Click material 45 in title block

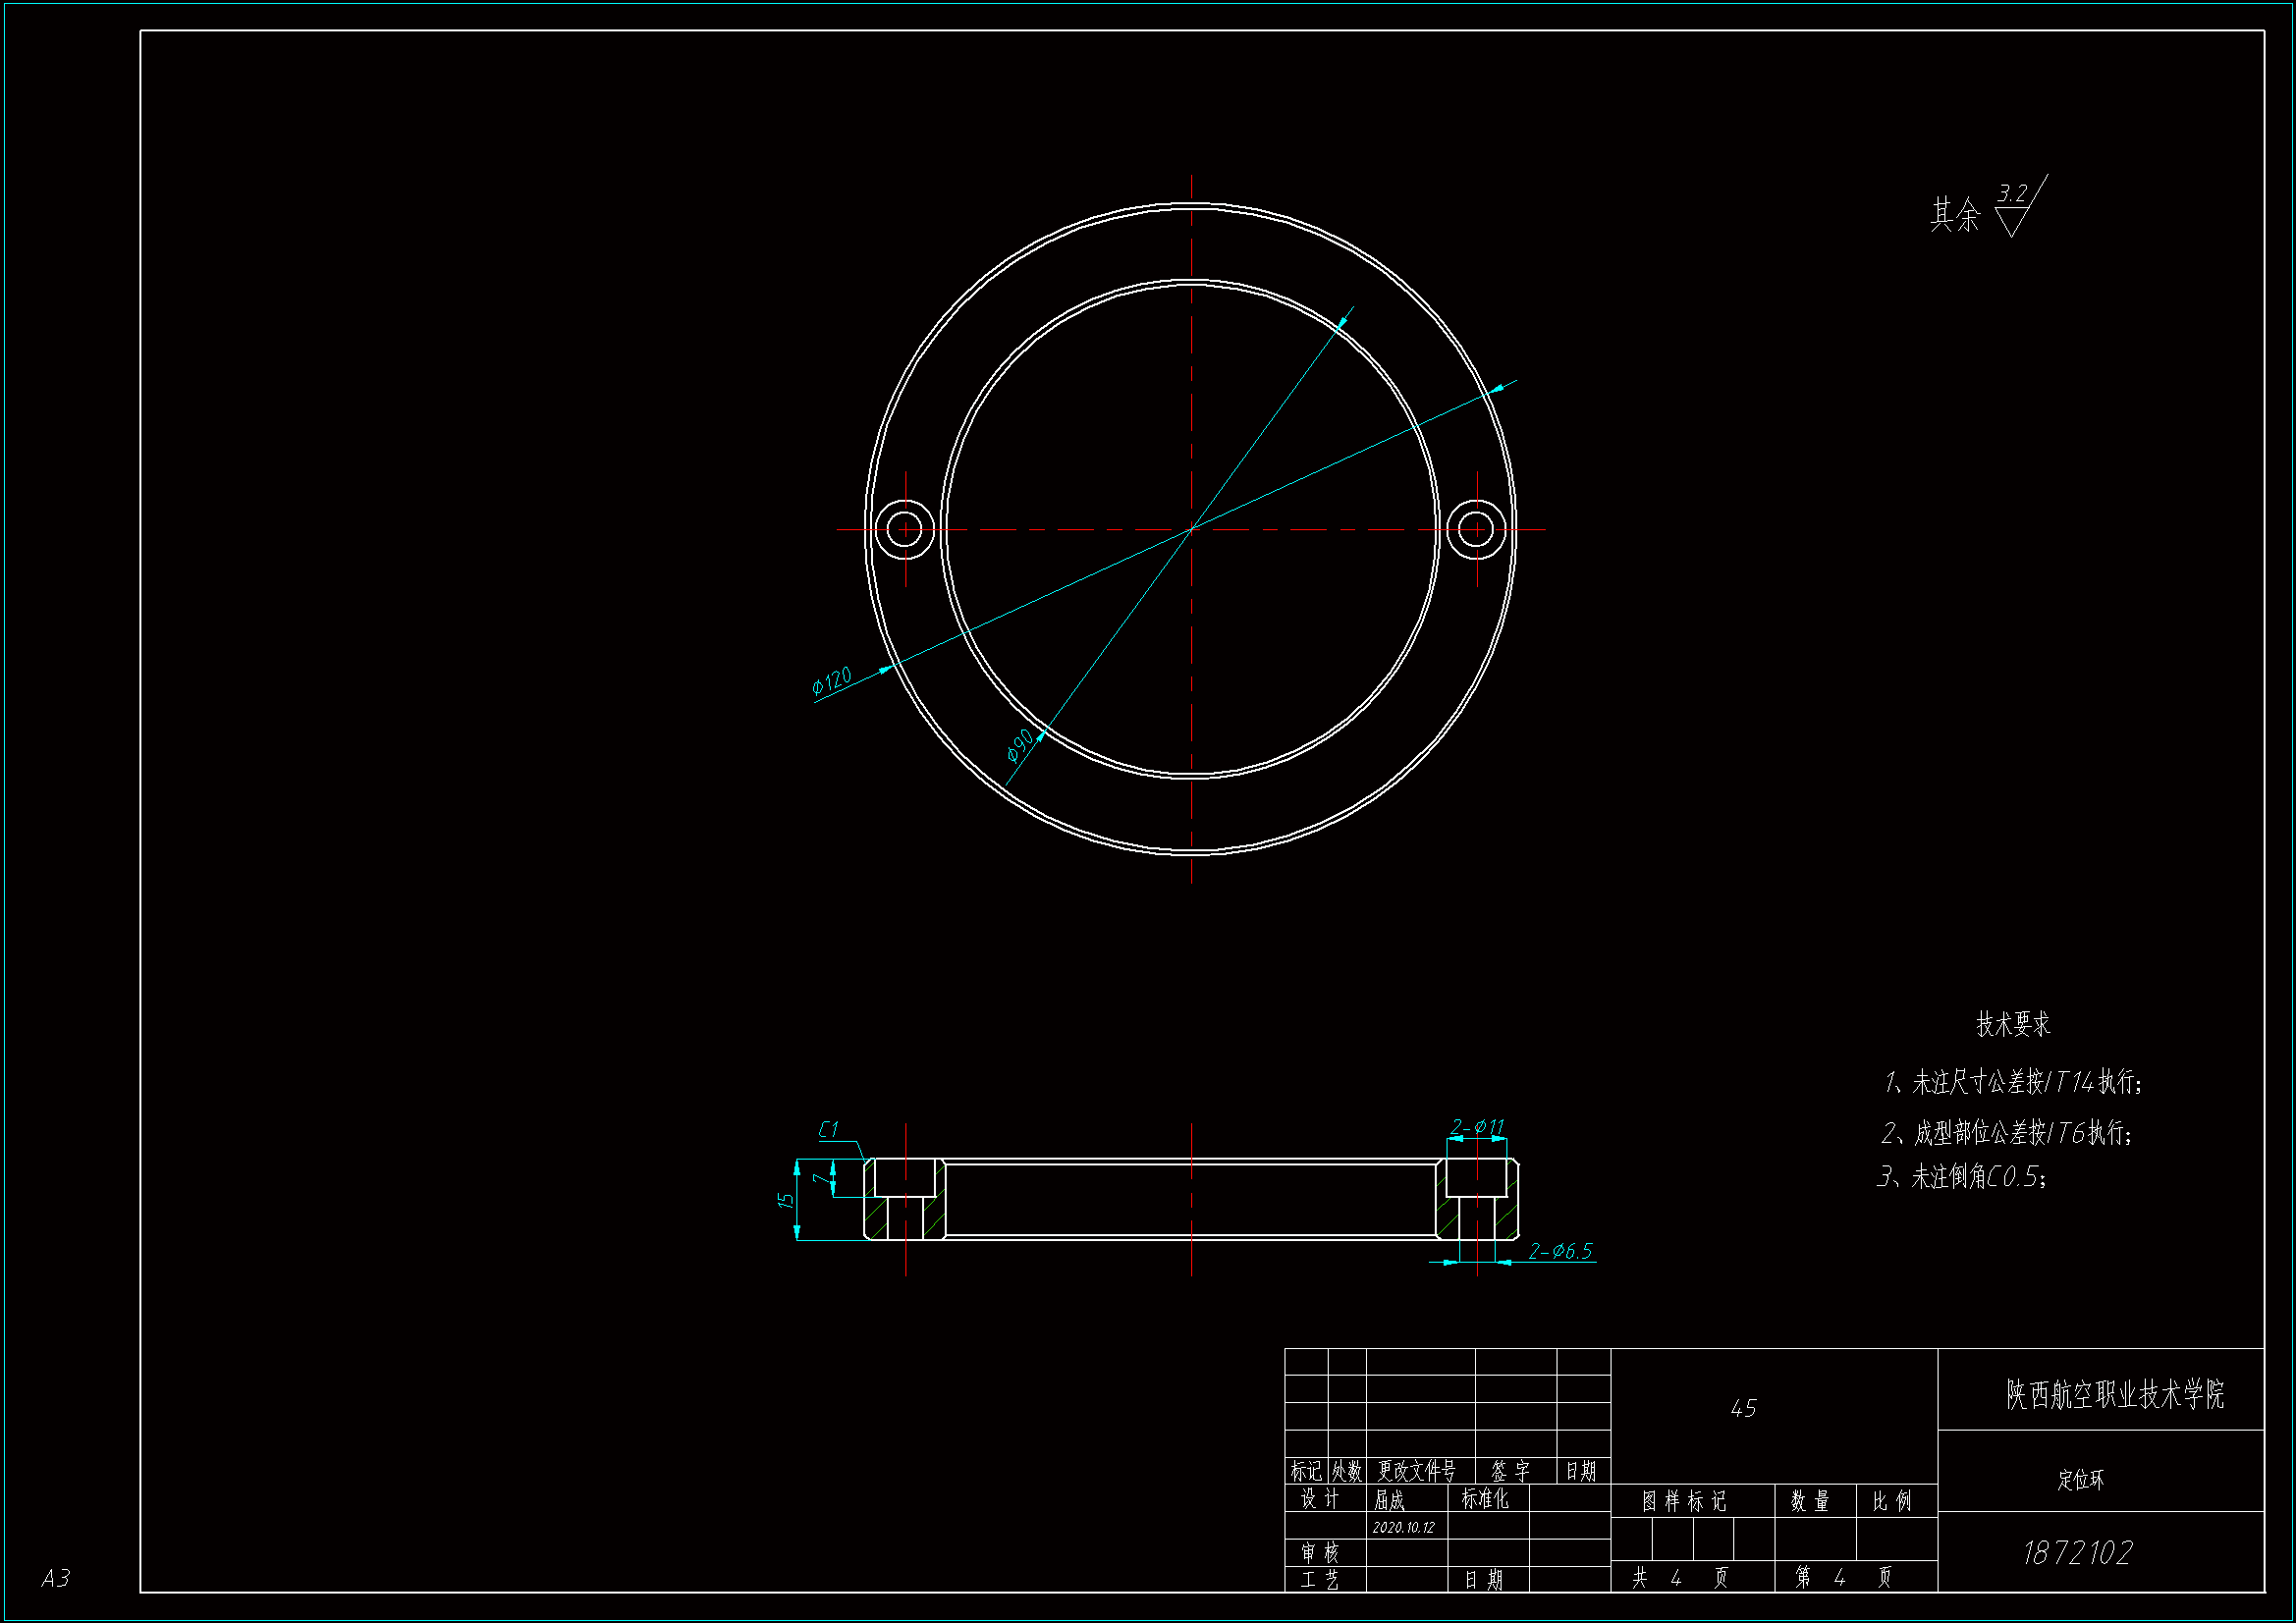1743,1409
